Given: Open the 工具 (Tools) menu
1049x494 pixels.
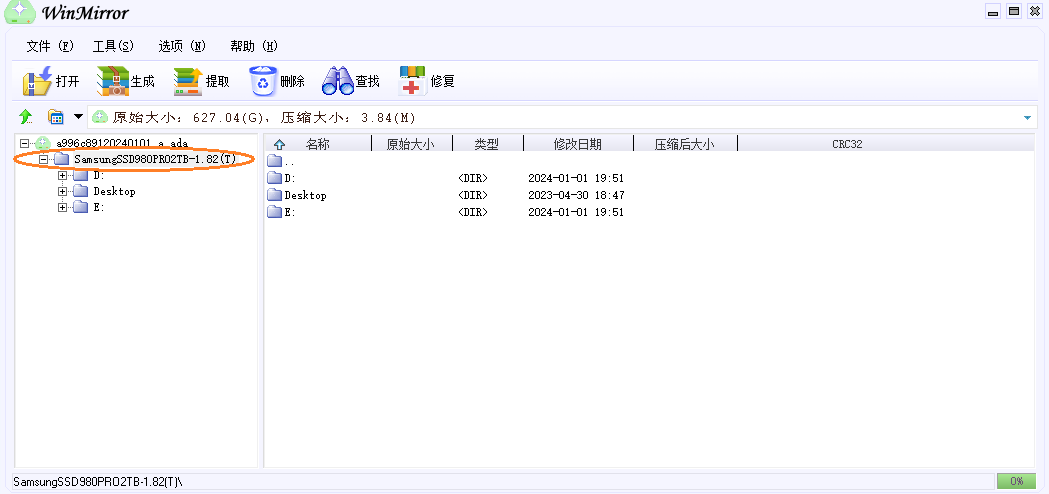Looking at the screenshot, I should [113, 46].
